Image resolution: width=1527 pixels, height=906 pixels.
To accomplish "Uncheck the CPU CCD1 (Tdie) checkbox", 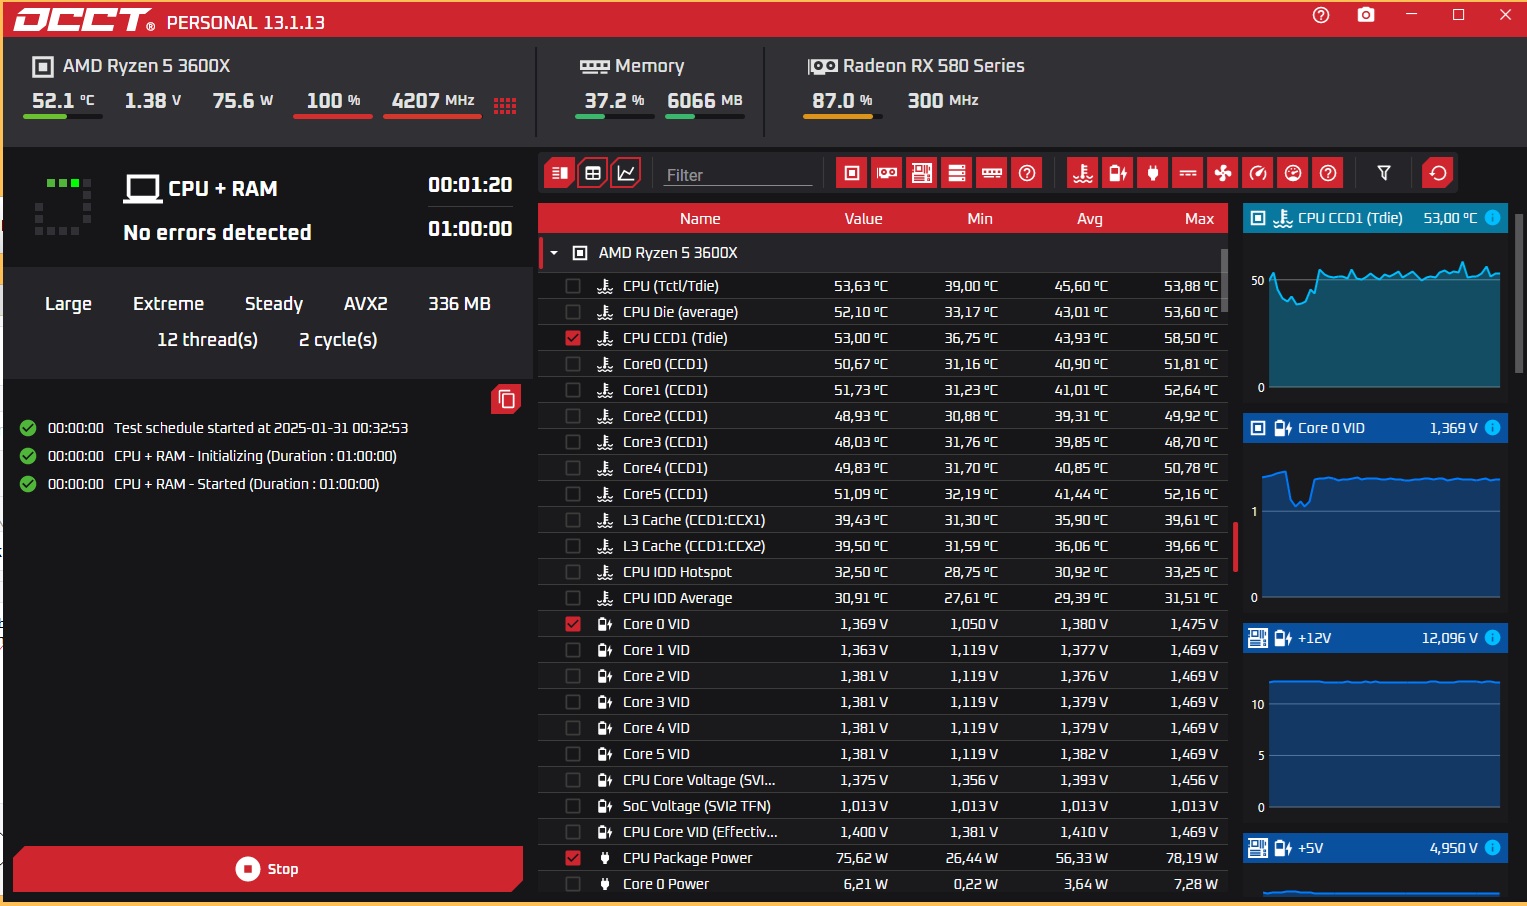I will pyautogui.click(x=573, y=338).
